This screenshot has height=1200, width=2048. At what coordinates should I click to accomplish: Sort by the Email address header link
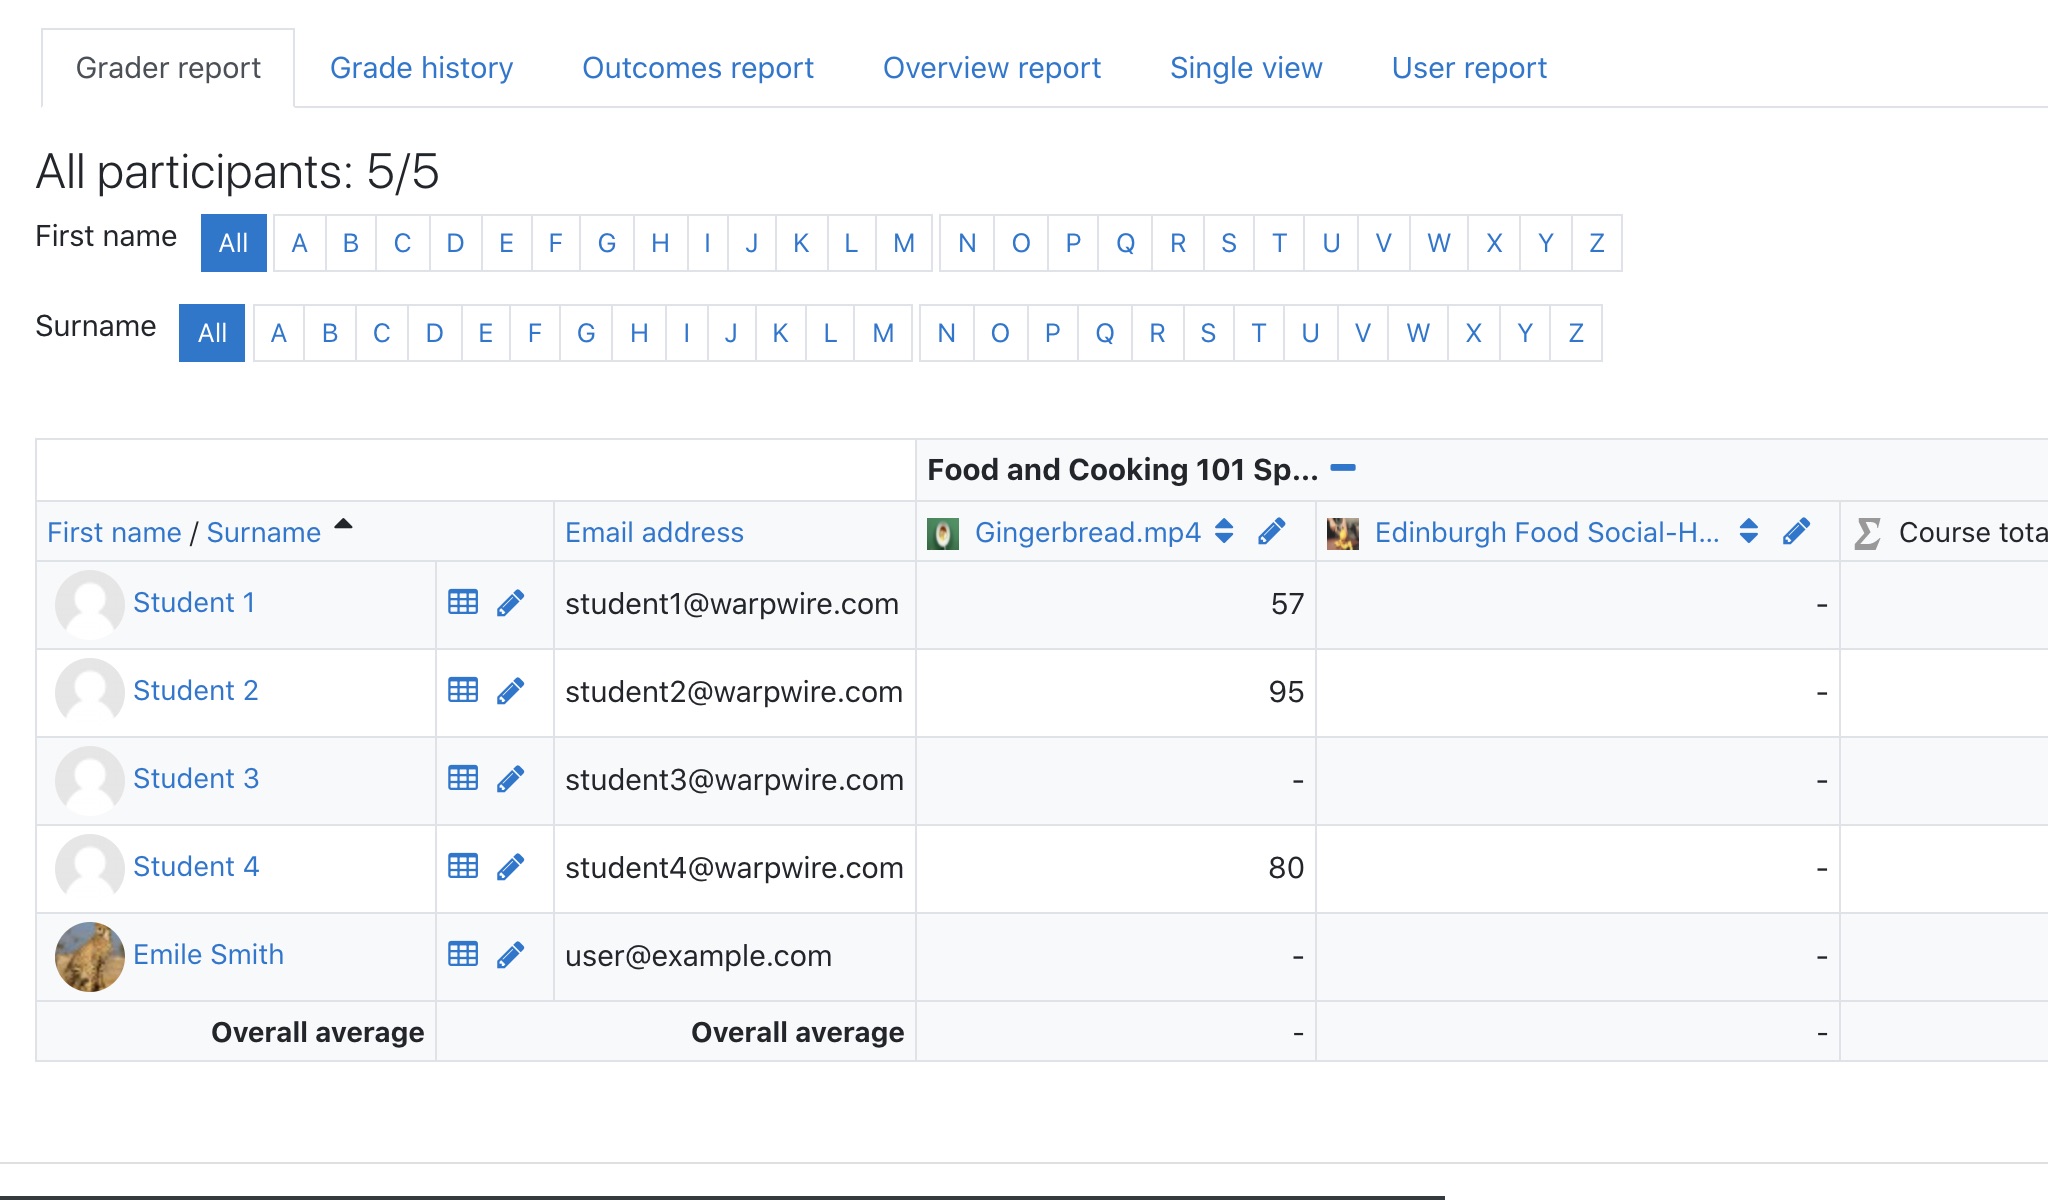654,532
